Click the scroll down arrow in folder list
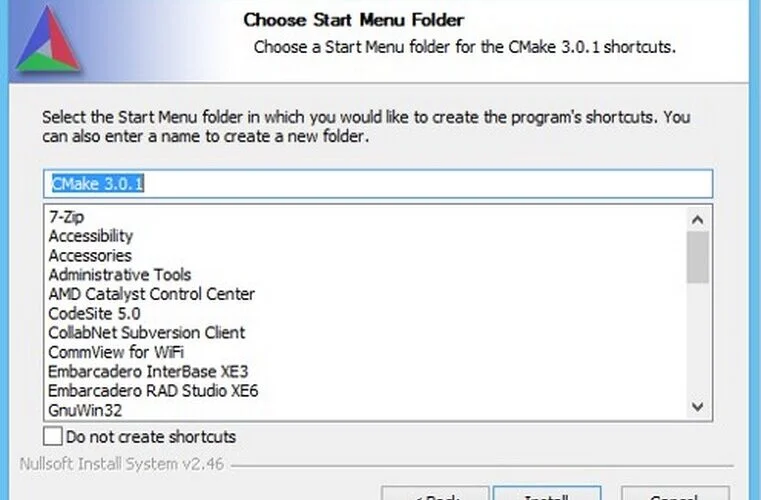761x500 pixels. pyautogui.click(x=697, y=406)
